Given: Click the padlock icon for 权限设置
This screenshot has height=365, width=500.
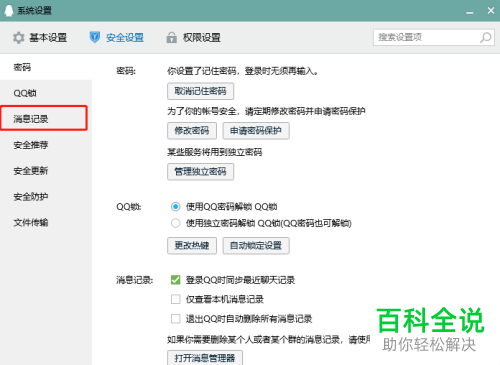Looking at the screenshot, I should click(172, 37).
